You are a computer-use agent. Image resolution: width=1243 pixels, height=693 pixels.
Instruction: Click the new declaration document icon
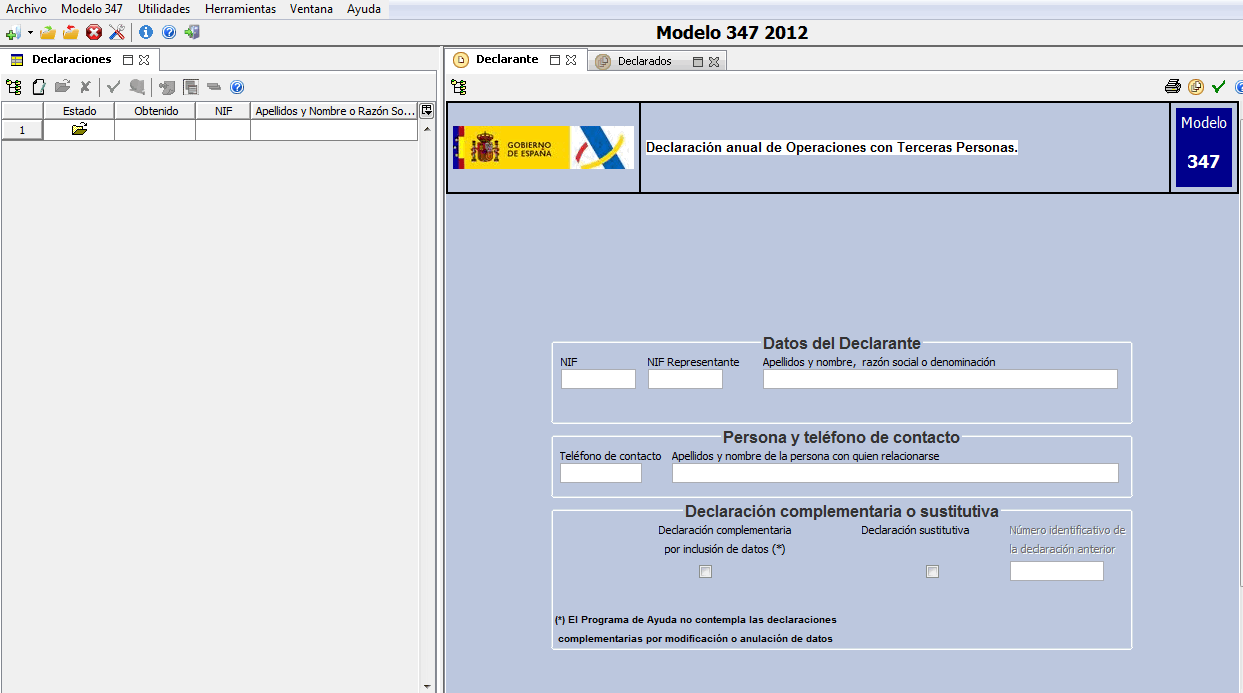click(x=39, y=87)
